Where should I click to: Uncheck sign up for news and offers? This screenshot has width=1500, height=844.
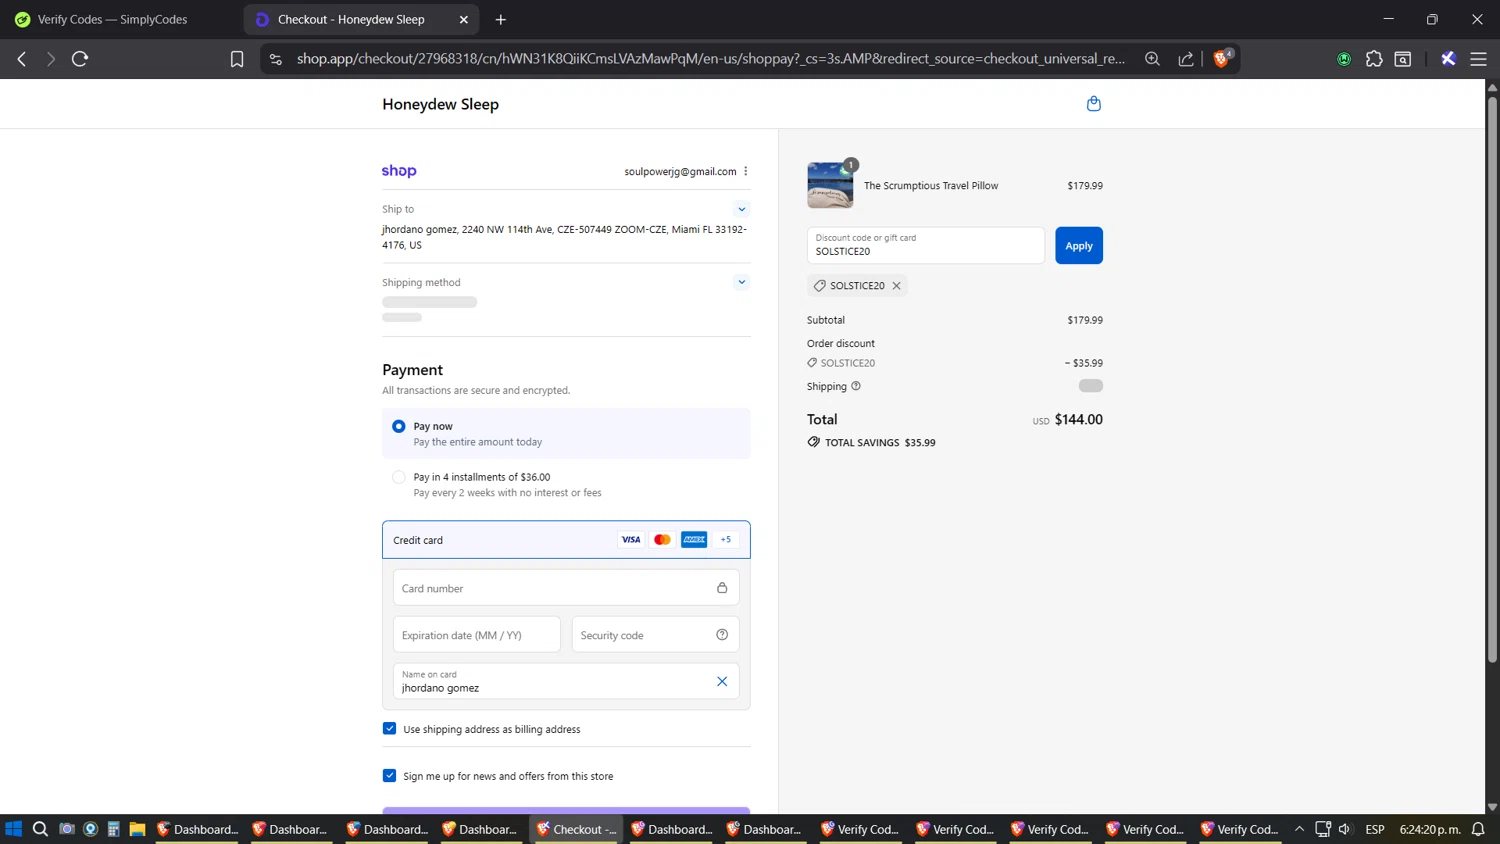click(389, 775)
